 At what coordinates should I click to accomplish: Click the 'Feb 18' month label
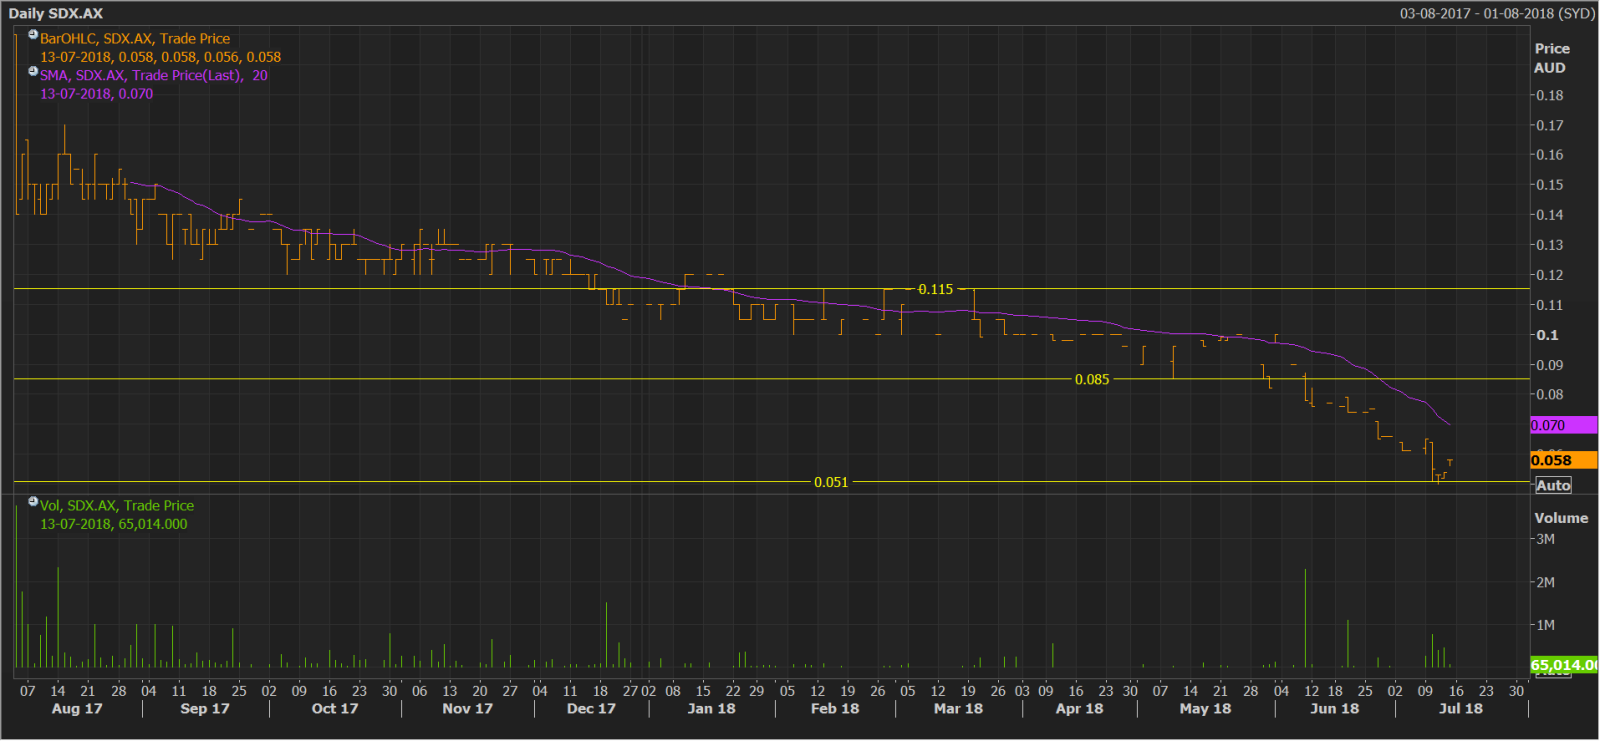pyautogui.click(x=835, y=708)
